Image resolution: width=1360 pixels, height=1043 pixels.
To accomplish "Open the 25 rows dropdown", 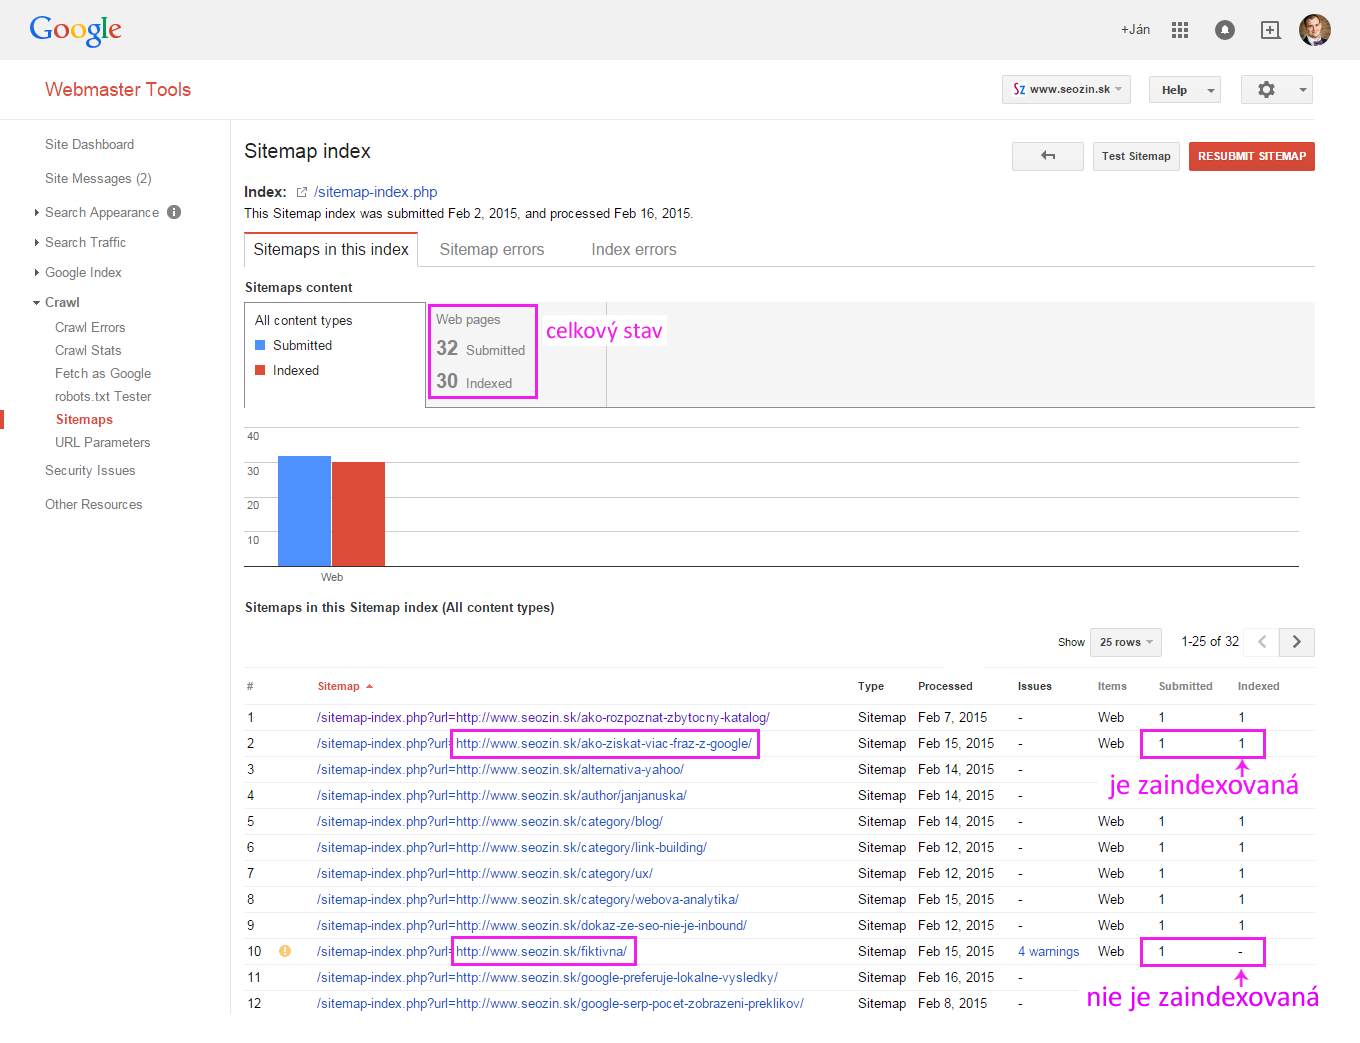I will (1127, 642).
